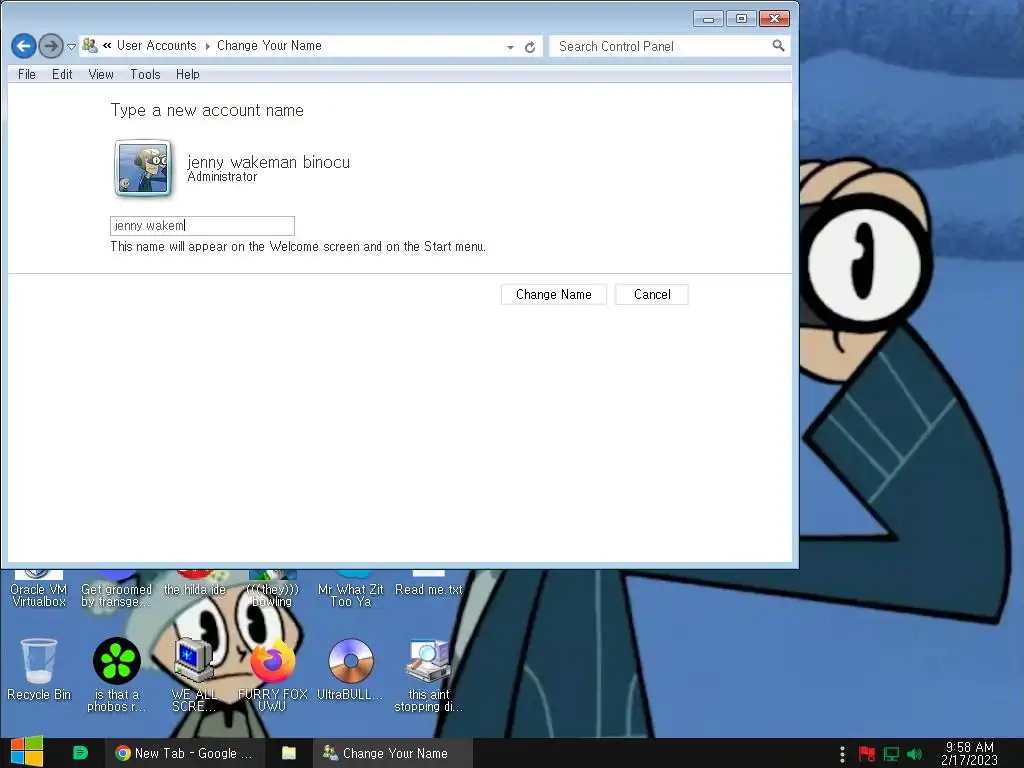Open the clock showing 9:58 AM
This screenshot has height=768, width=1024.
(x=970, y=753)
